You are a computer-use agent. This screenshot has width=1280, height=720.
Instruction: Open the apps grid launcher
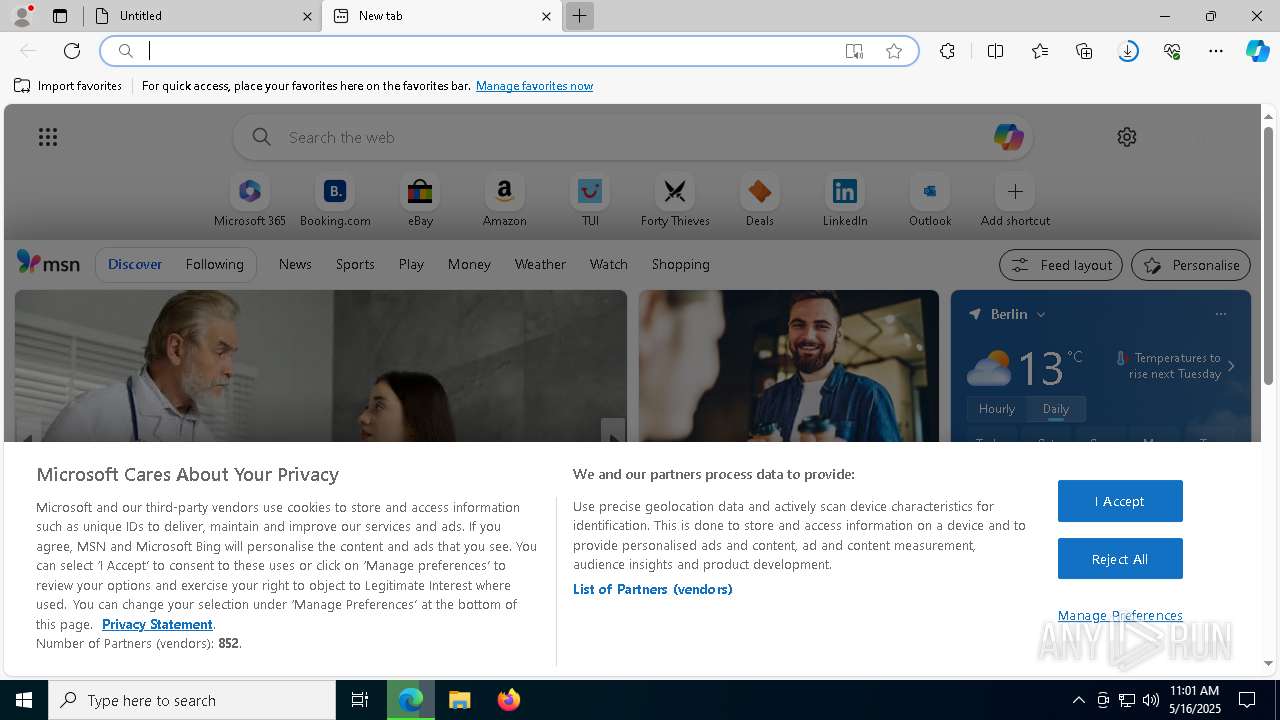[48, 137]
